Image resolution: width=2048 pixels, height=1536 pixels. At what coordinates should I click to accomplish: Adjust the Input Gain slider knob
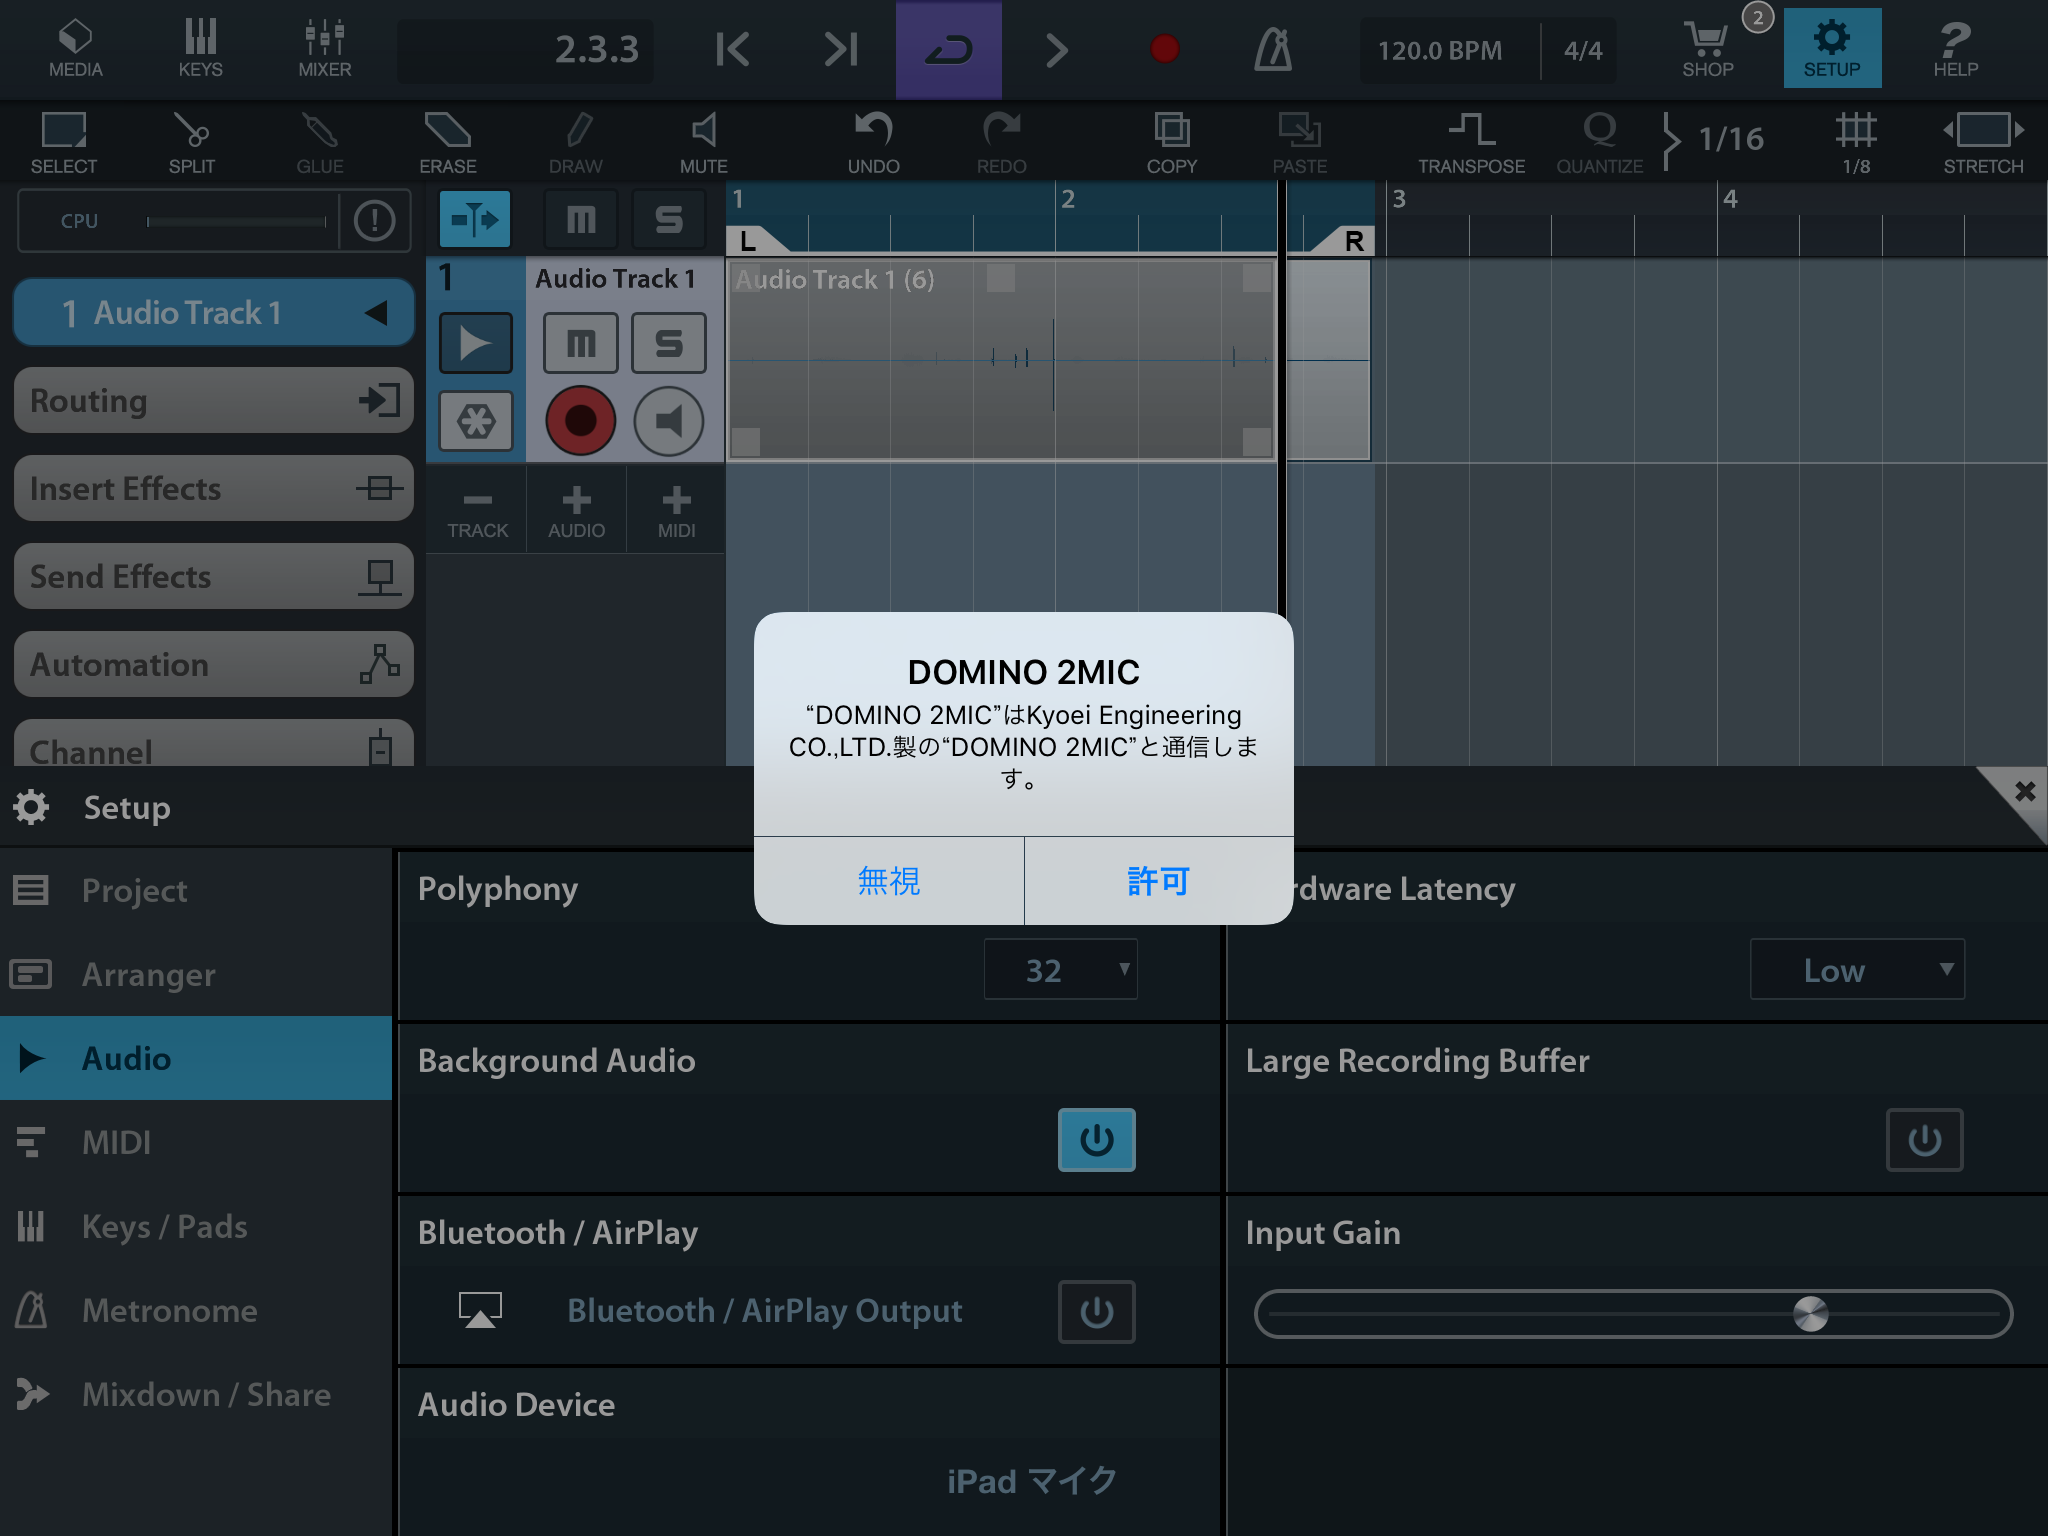pyautogui.click(x=1810, y=1314)
